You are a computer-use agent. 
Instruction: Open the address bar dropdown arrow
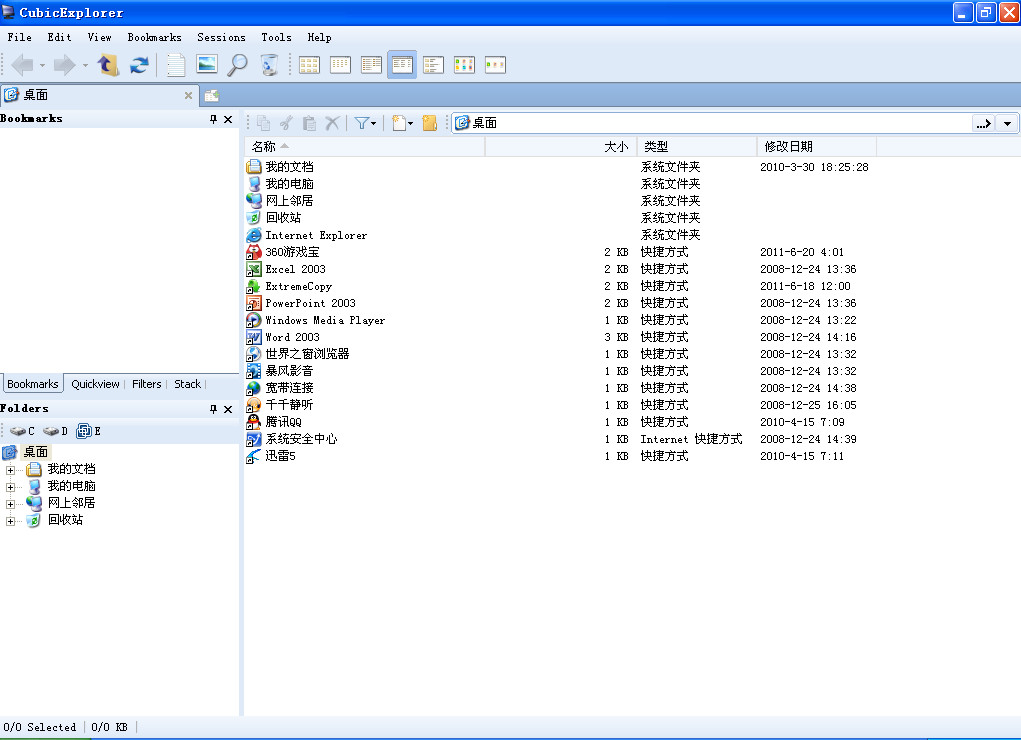(1007, 123)
